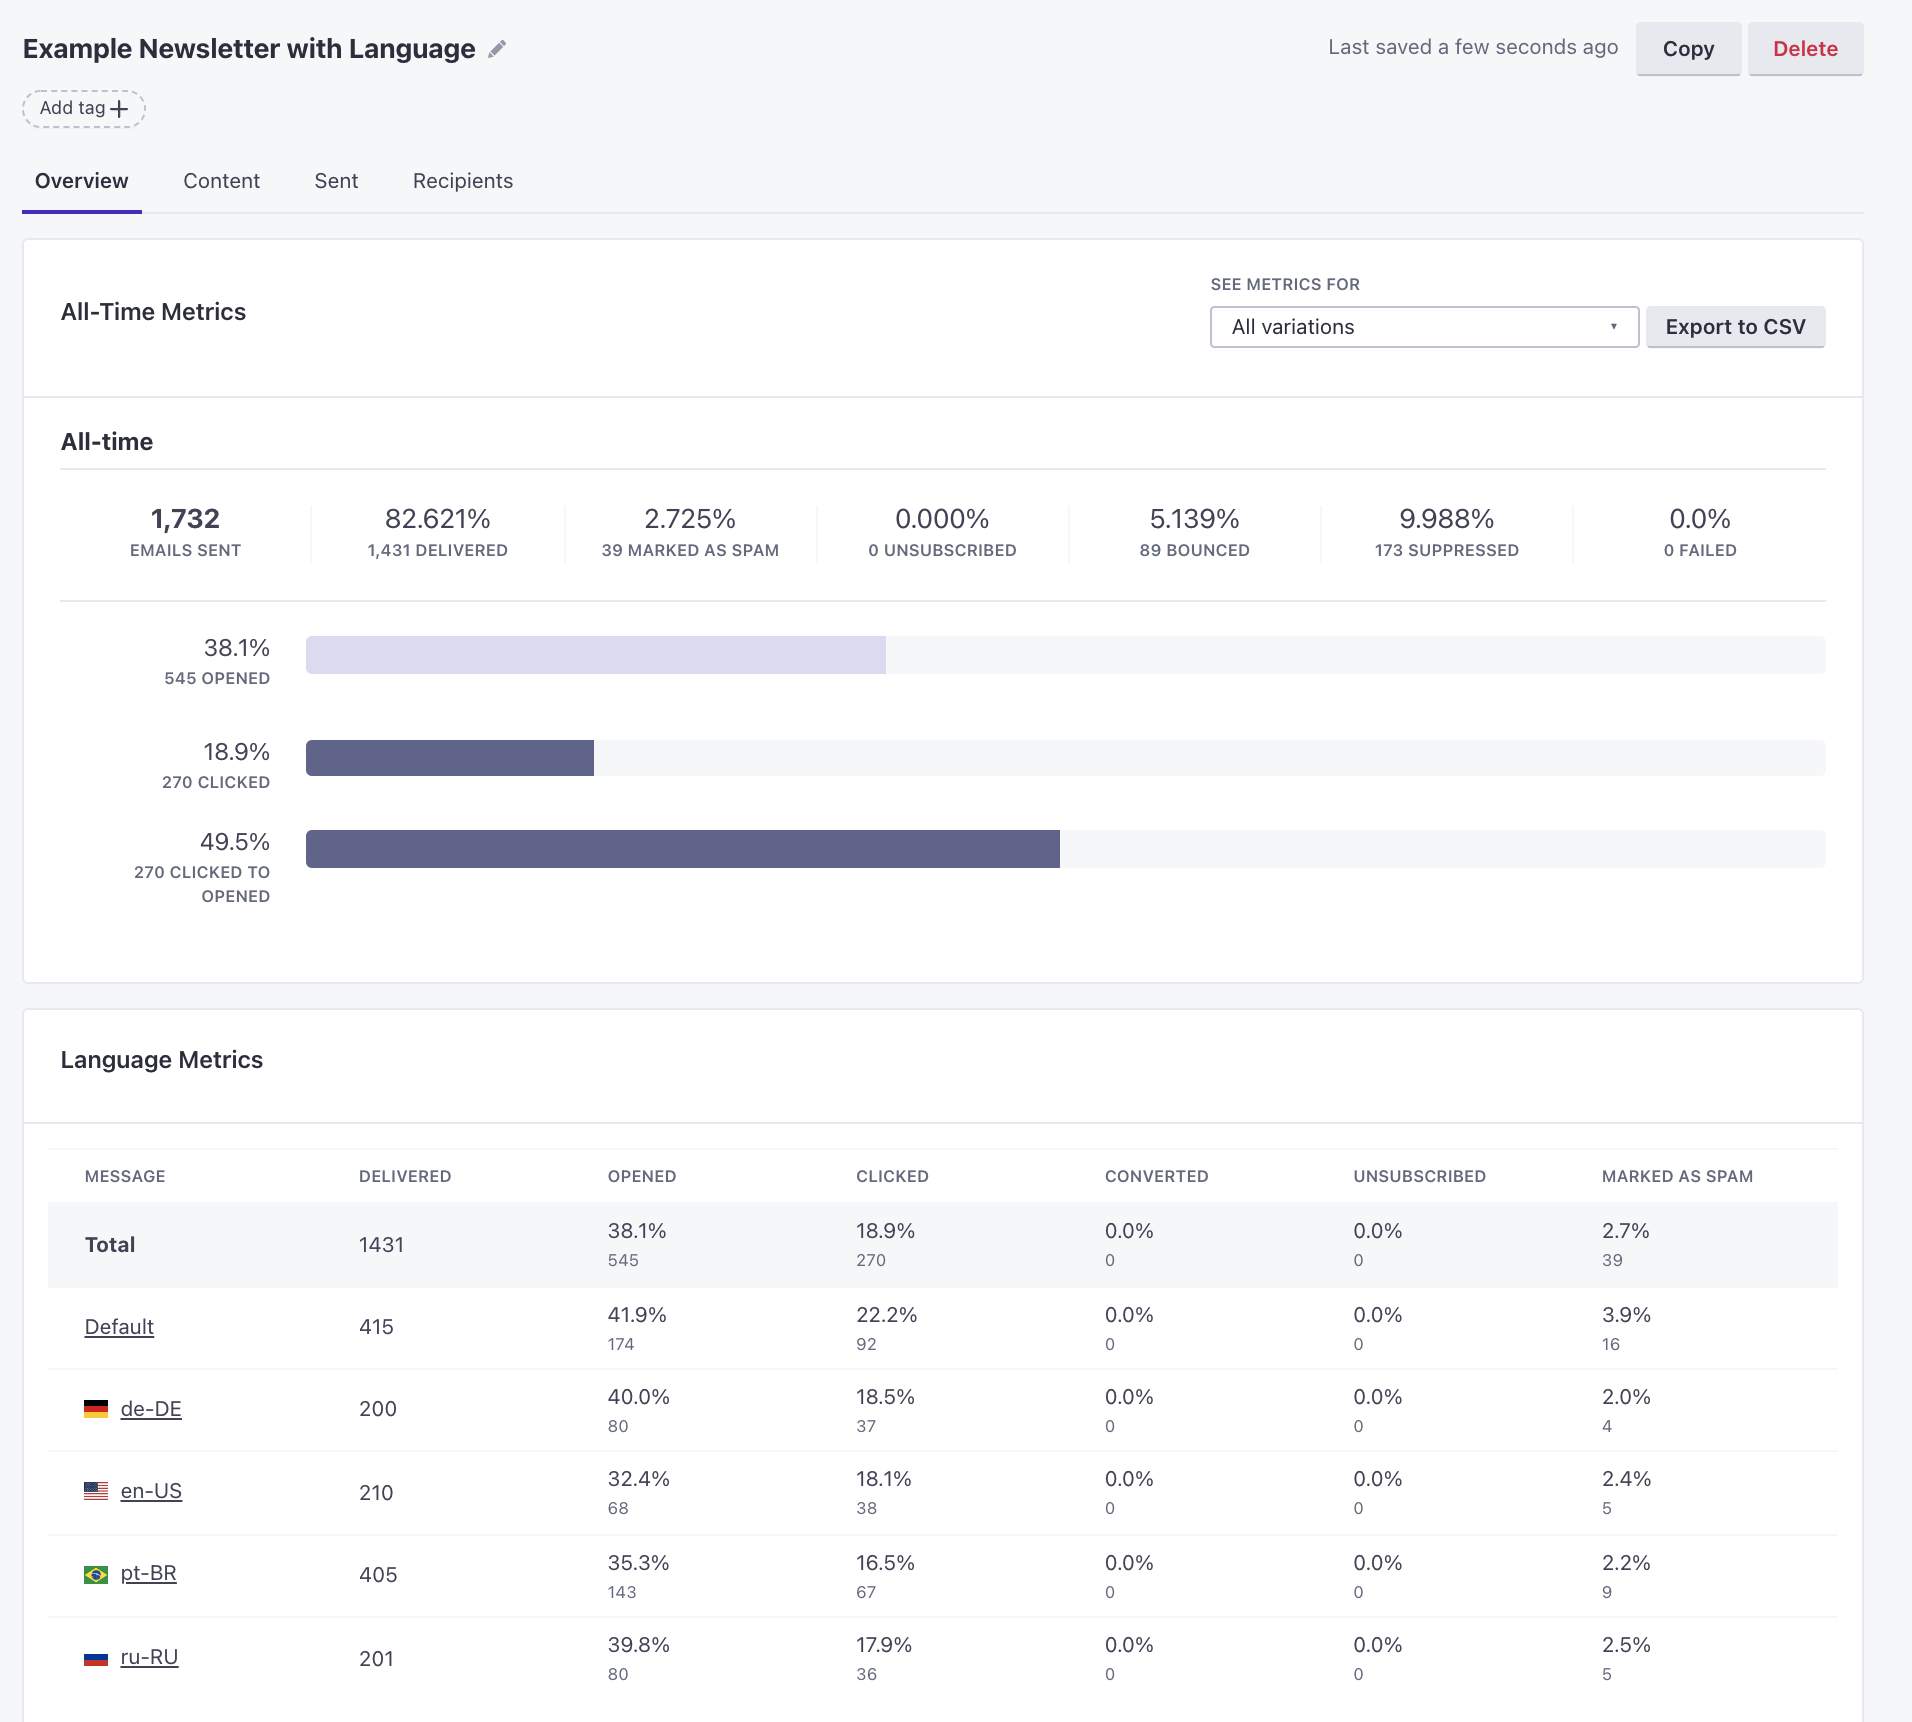Open the en-US language link

click(x=151, y=1491)
